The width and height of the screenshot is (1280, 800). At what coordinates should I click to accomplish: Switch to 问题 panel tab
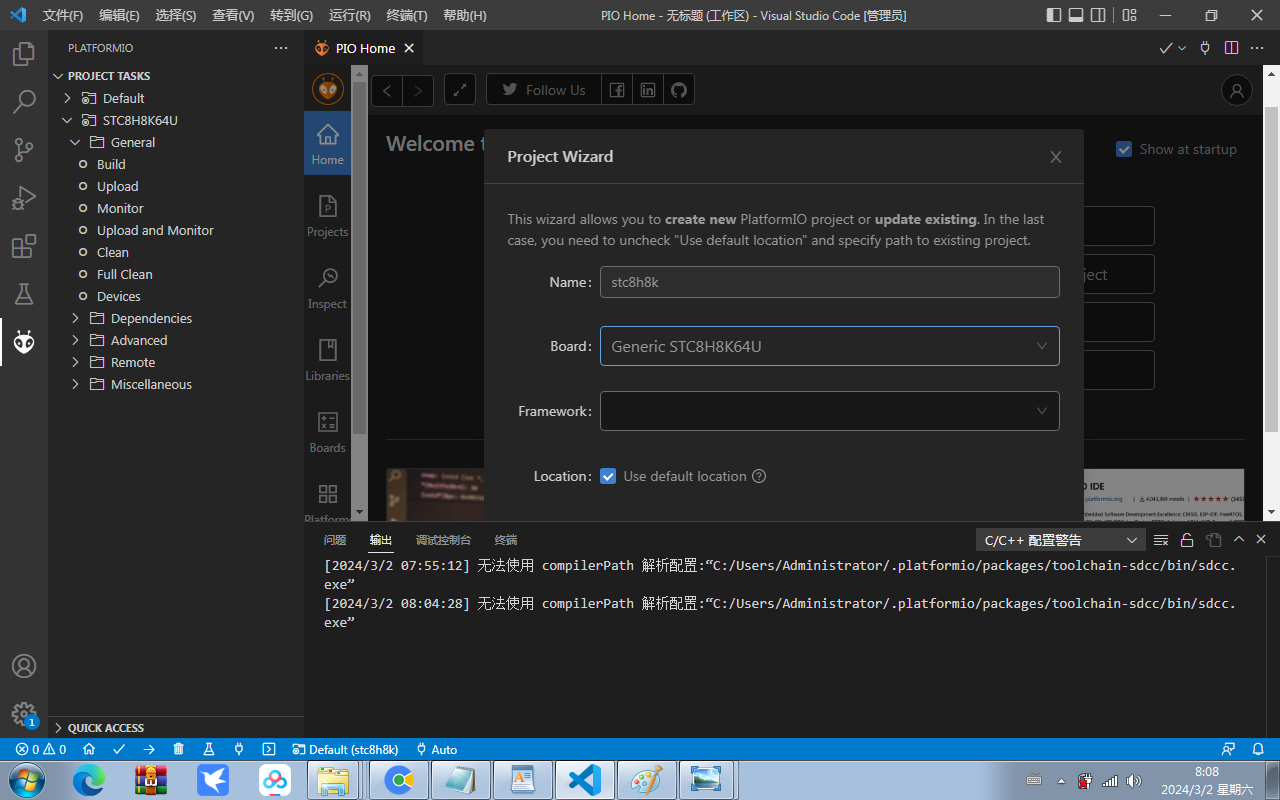tap(335, 540)
